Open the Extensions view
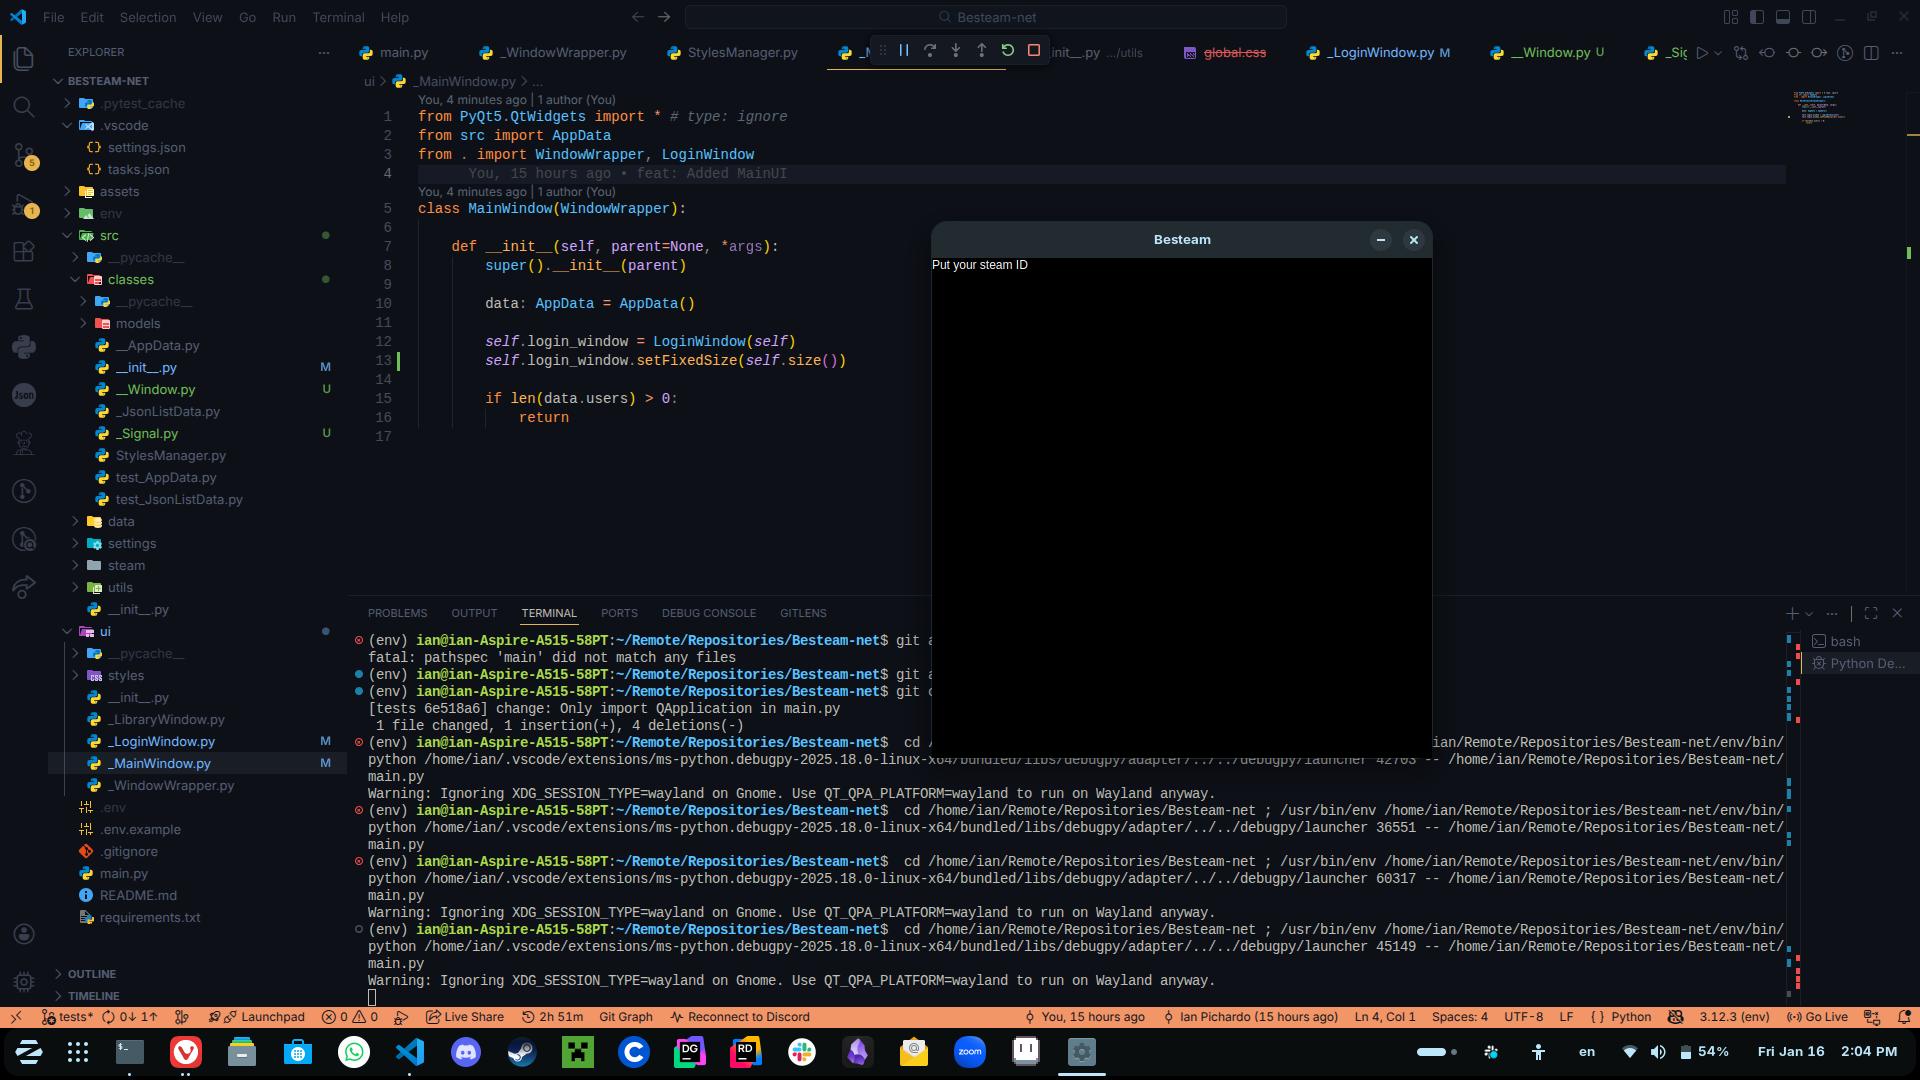 [24, 252]
